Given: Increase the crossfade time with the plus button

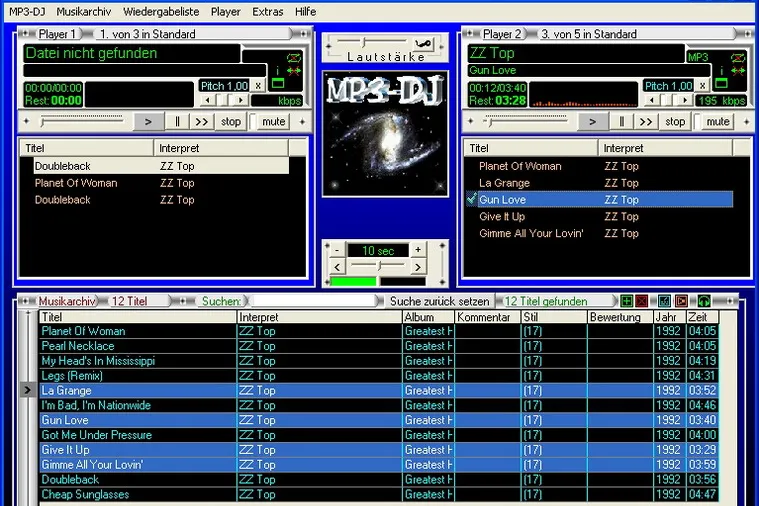Looking at the screenshot, I should (418, 250).
